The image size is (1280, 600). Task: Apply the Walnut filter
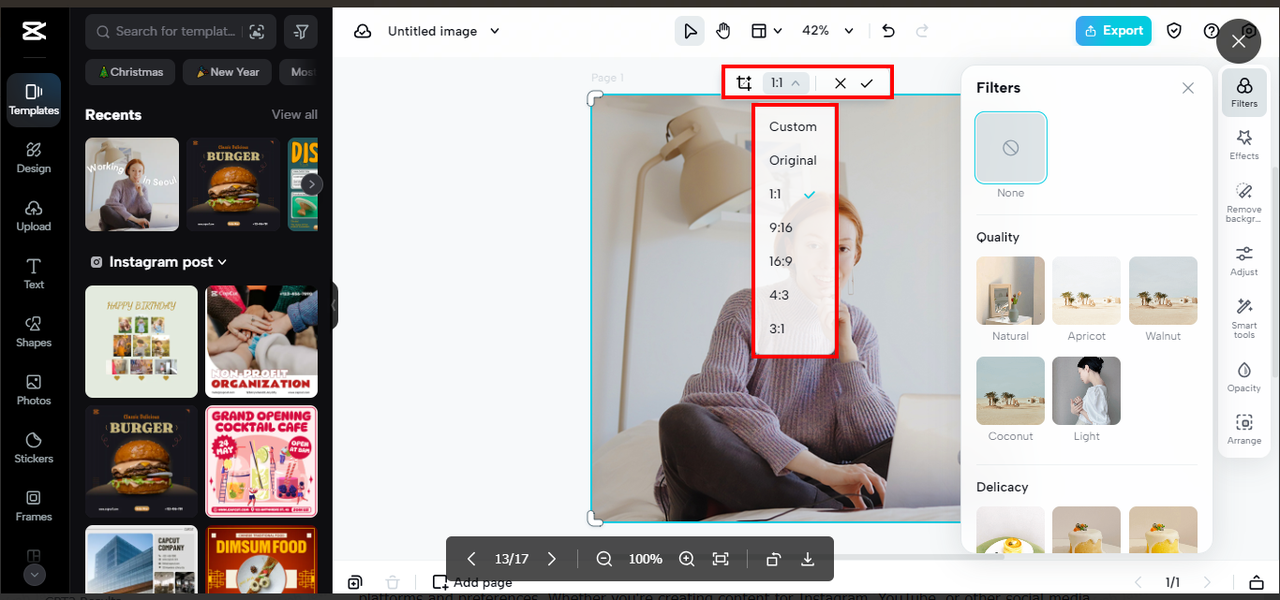tap(1163, 291)
